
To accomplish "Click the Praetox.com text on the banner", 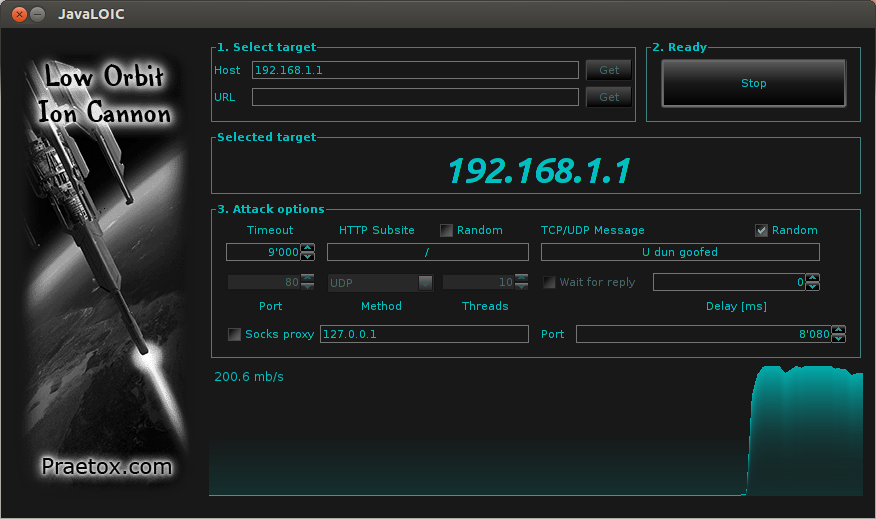I will tap(107, 466).
